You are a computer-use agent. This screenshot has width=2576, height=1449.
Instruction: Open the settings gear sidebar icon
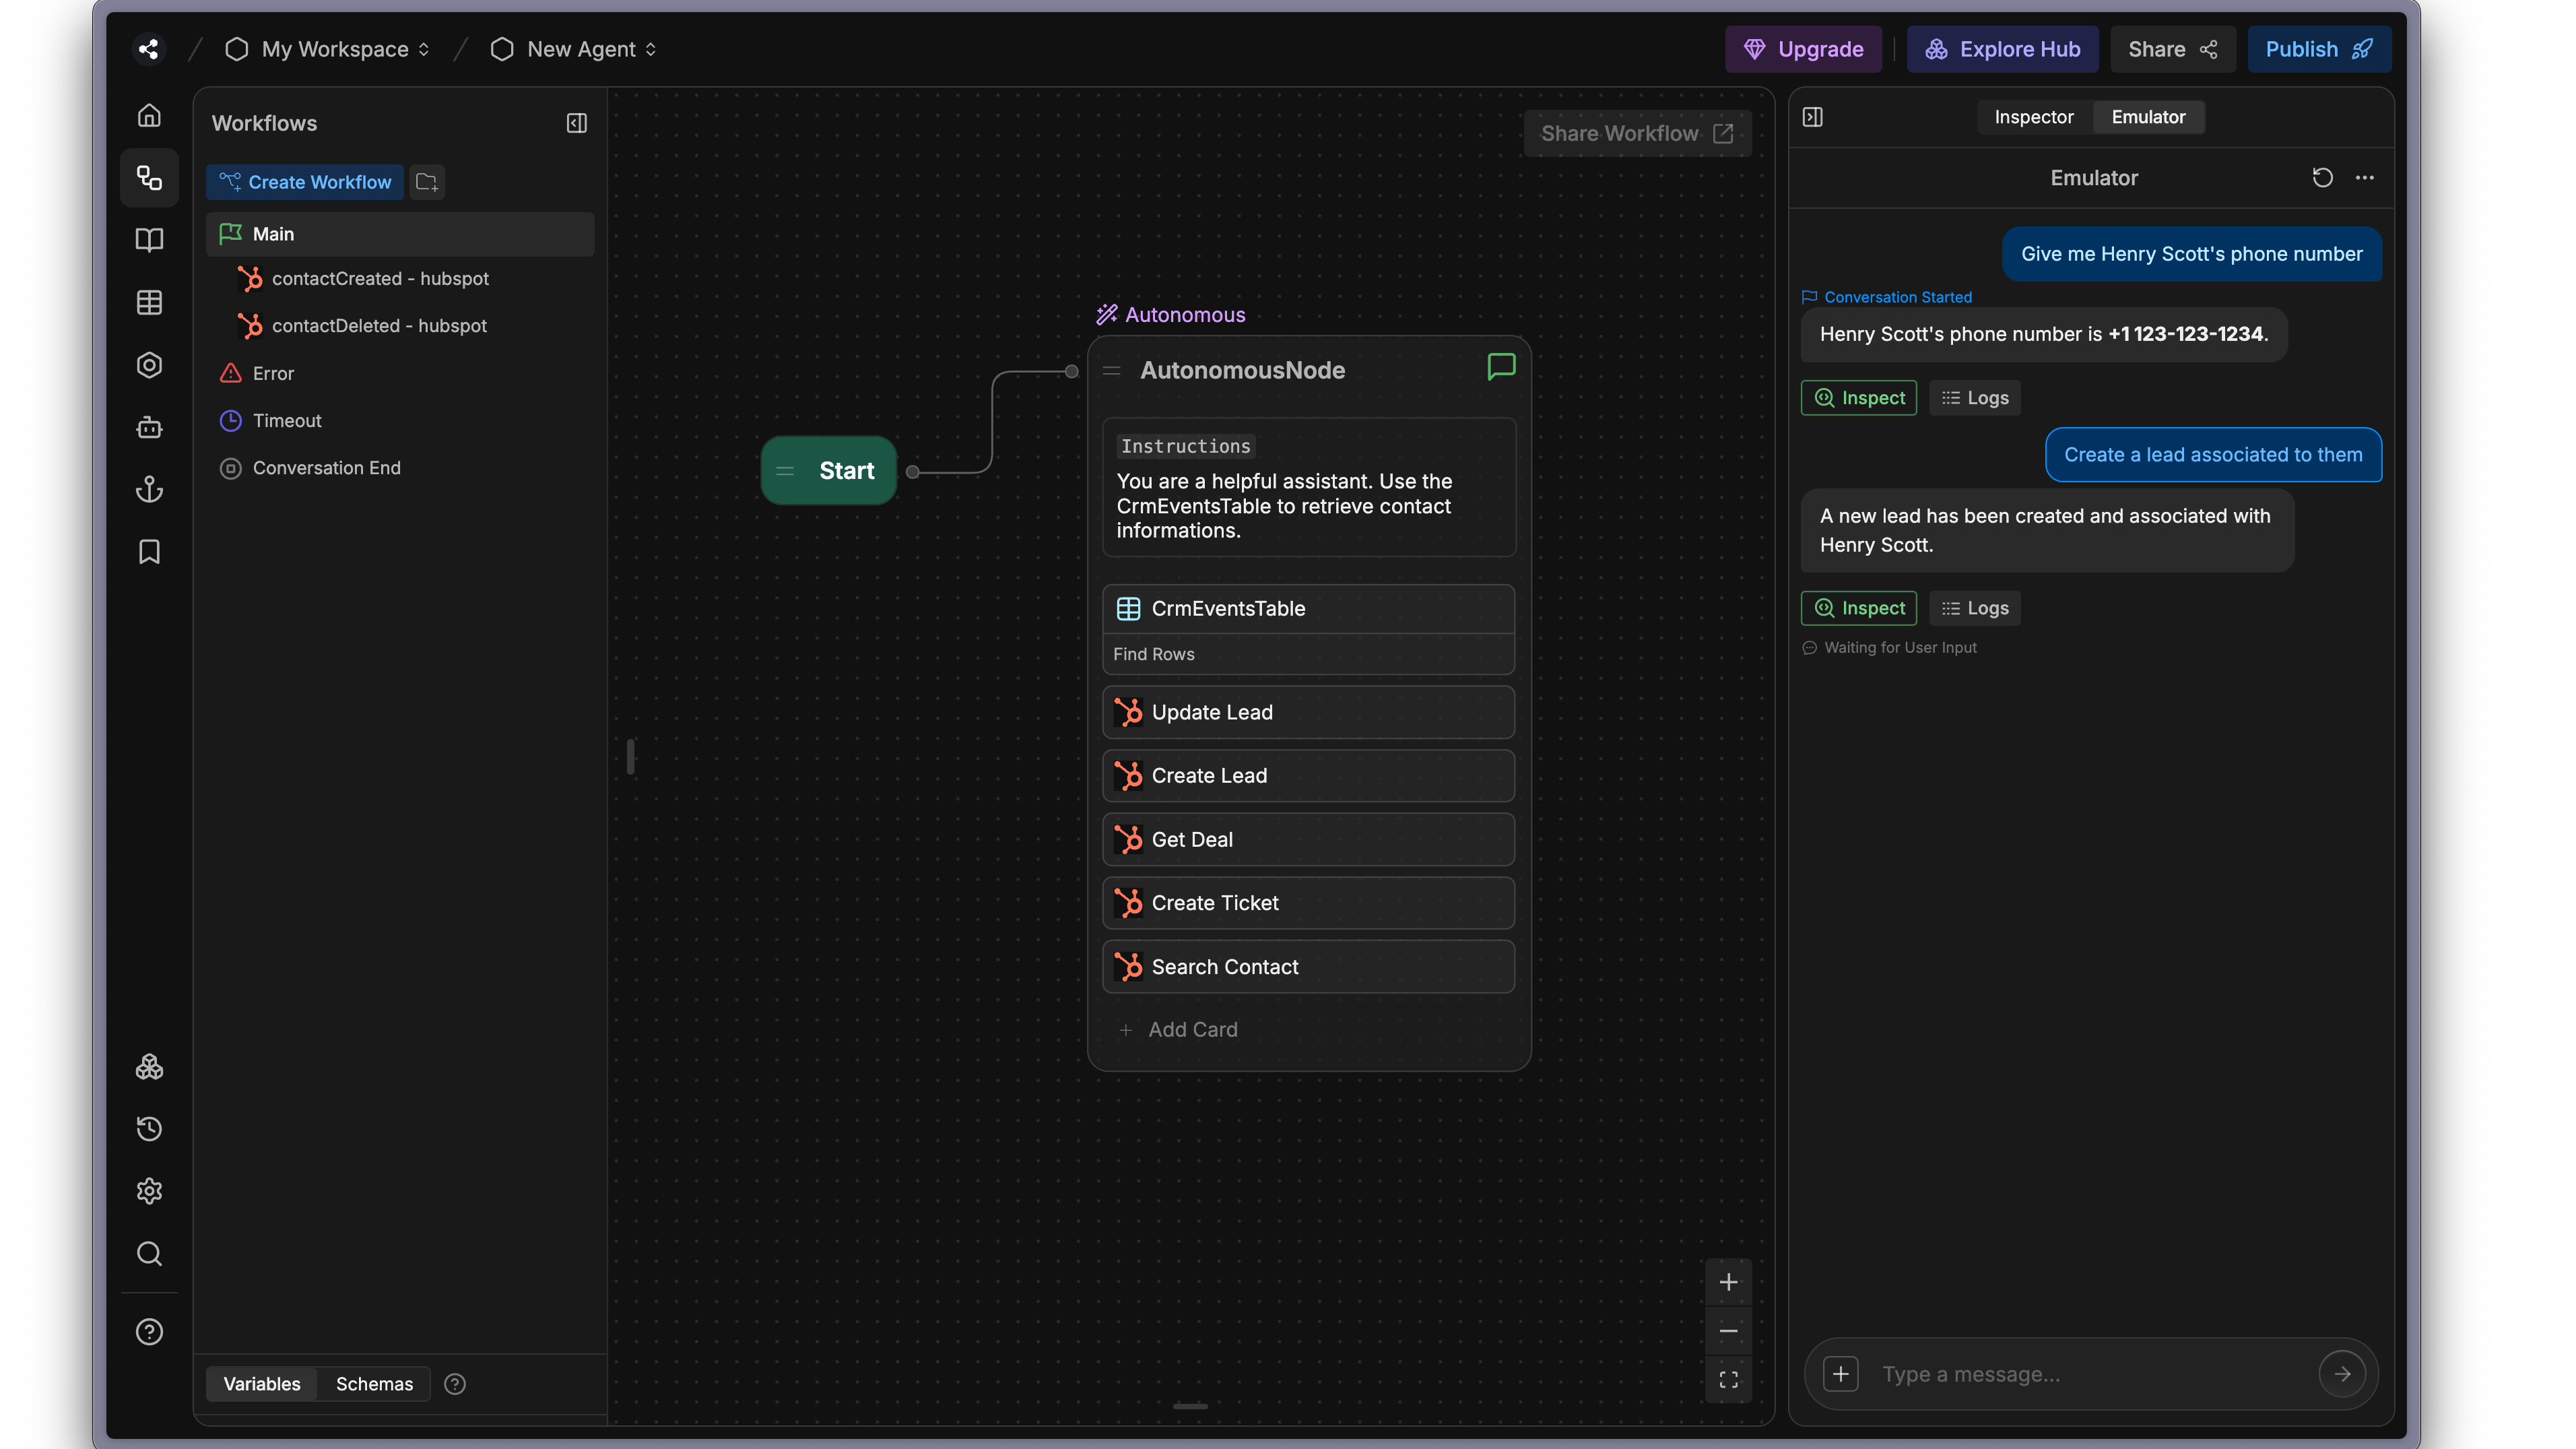(149, 1191)
